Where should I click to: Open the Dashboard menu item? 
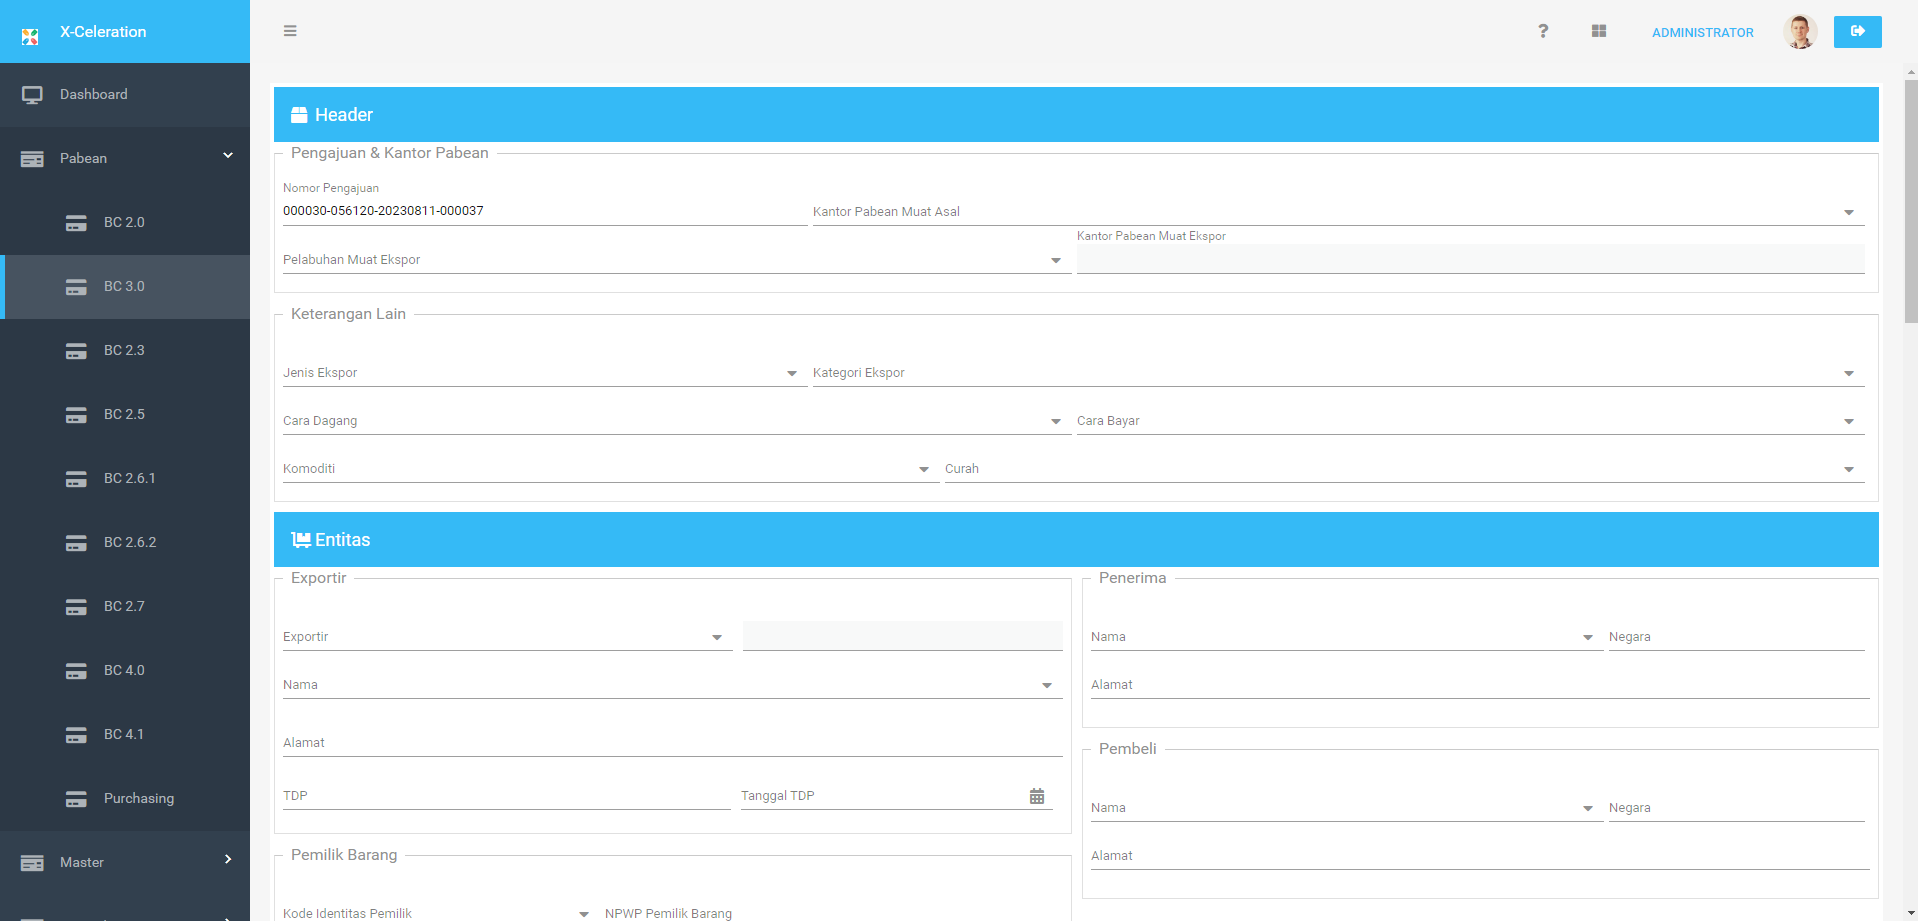click(125, 95)
